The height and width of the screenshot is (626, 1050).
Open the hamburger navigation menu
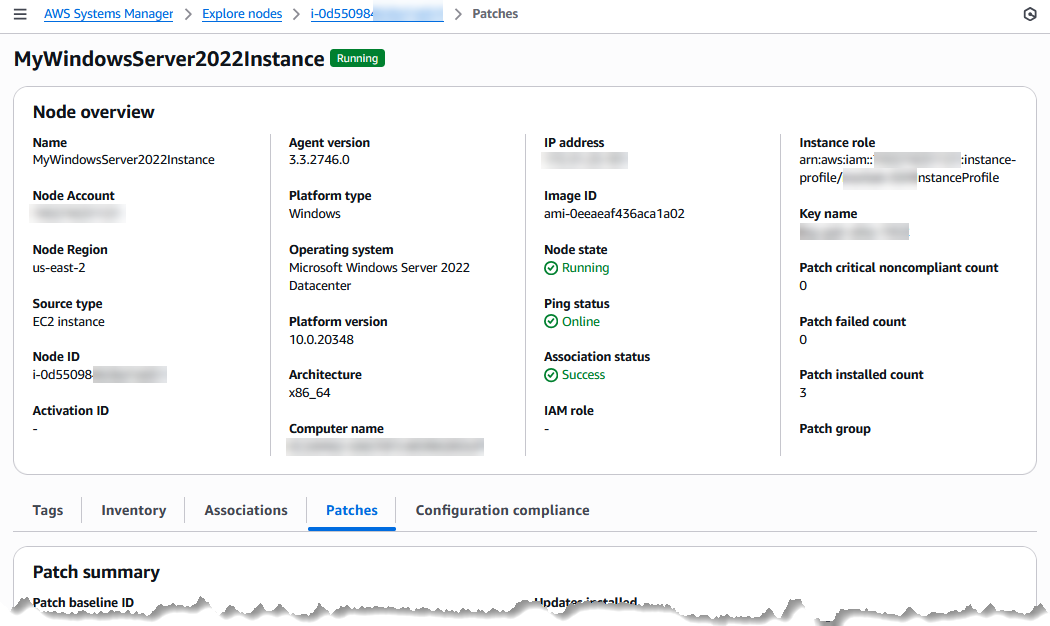19,13
